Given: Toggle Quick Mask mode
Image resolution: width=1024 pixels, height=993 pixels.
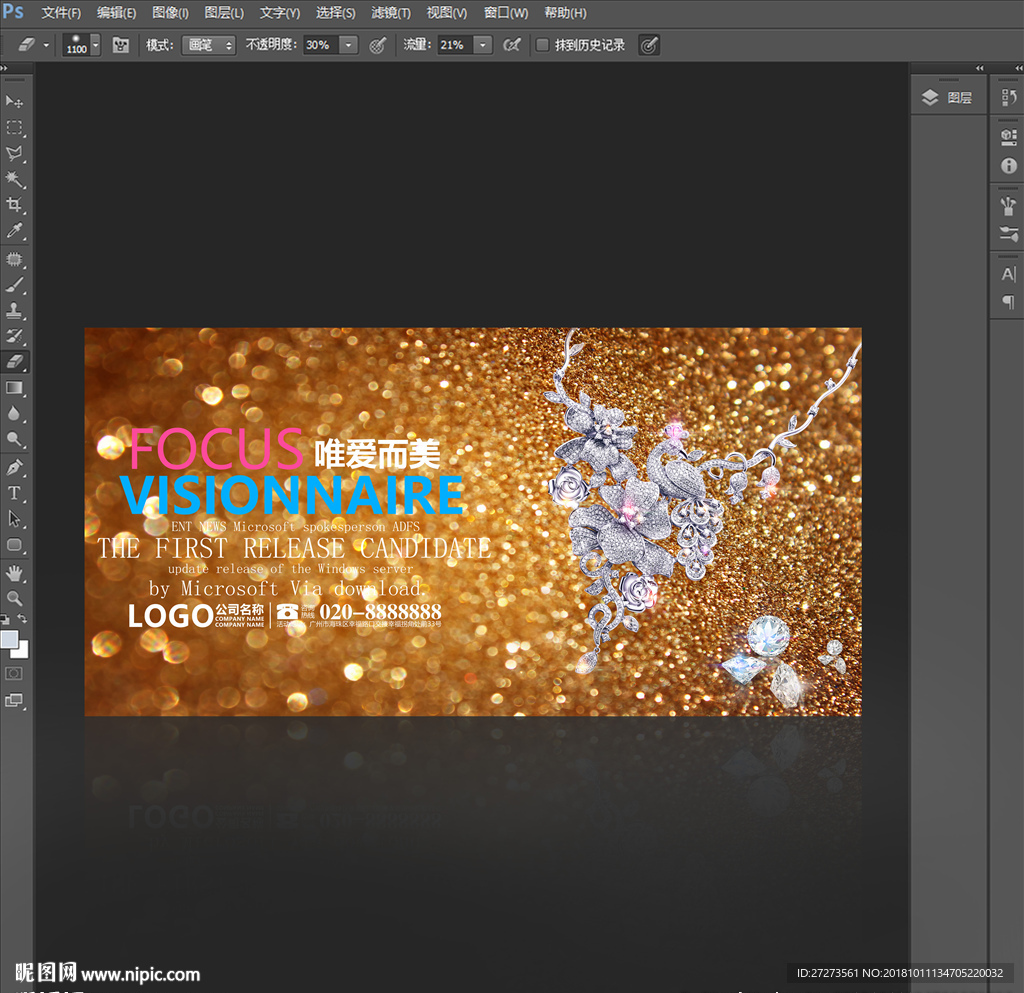Looking at the screenshot, I should [x=14, y=673].
